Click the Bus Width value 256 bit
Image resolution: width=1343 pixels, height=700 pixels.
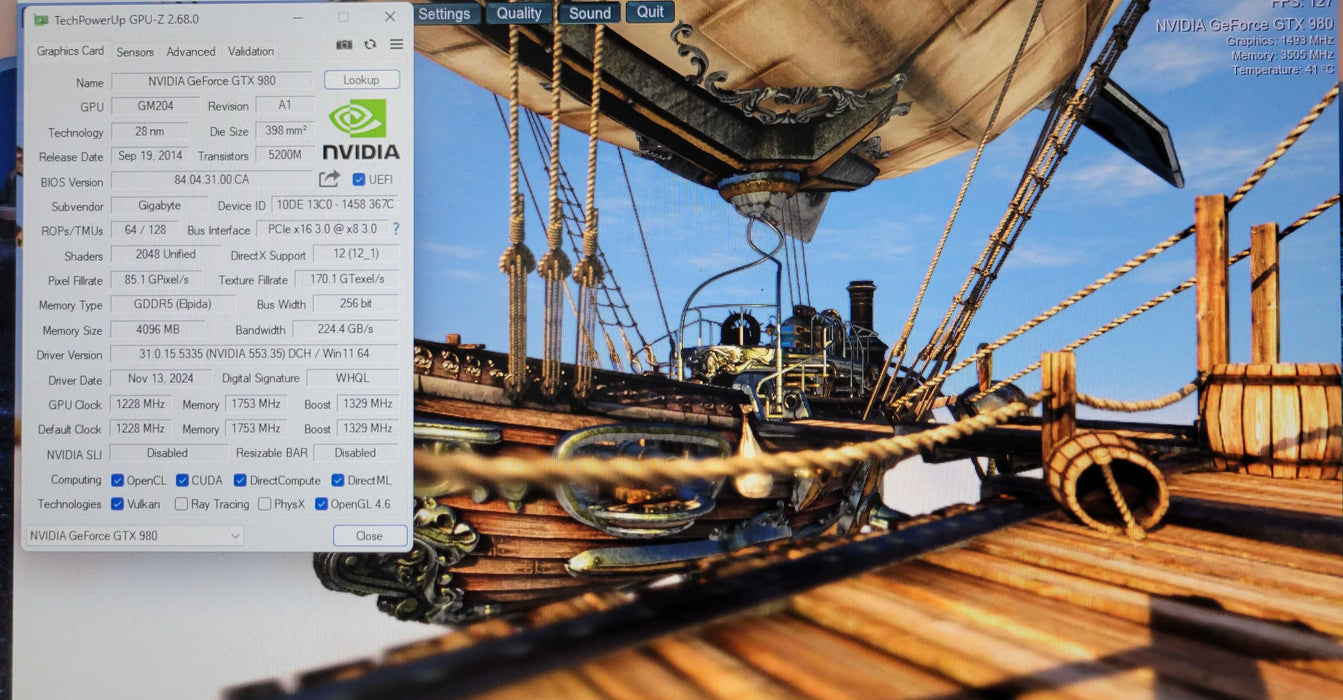pyautogui.click(x=356, y=304)
